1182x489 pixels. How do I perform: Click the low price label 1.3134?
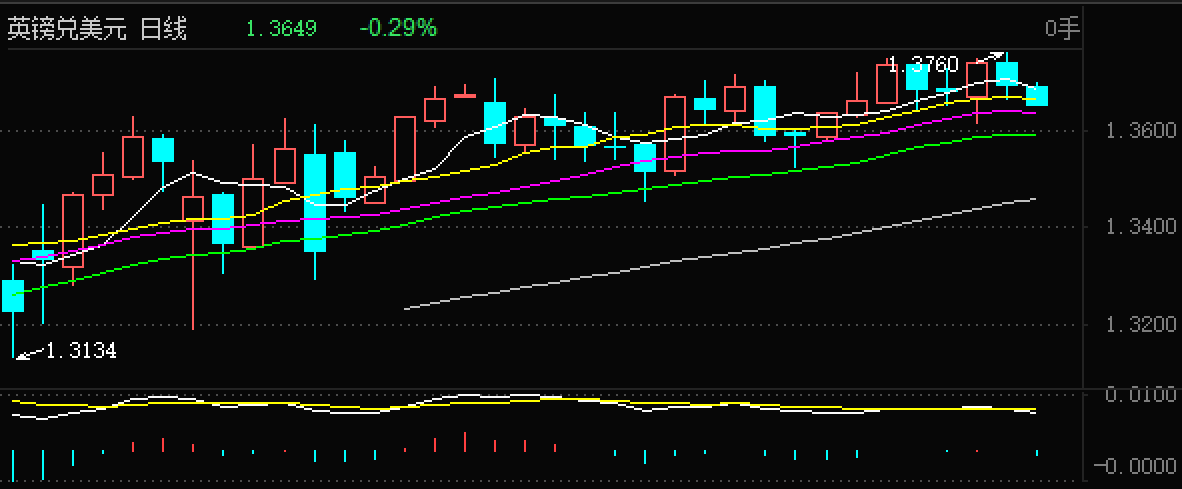[x=81, y=350]
